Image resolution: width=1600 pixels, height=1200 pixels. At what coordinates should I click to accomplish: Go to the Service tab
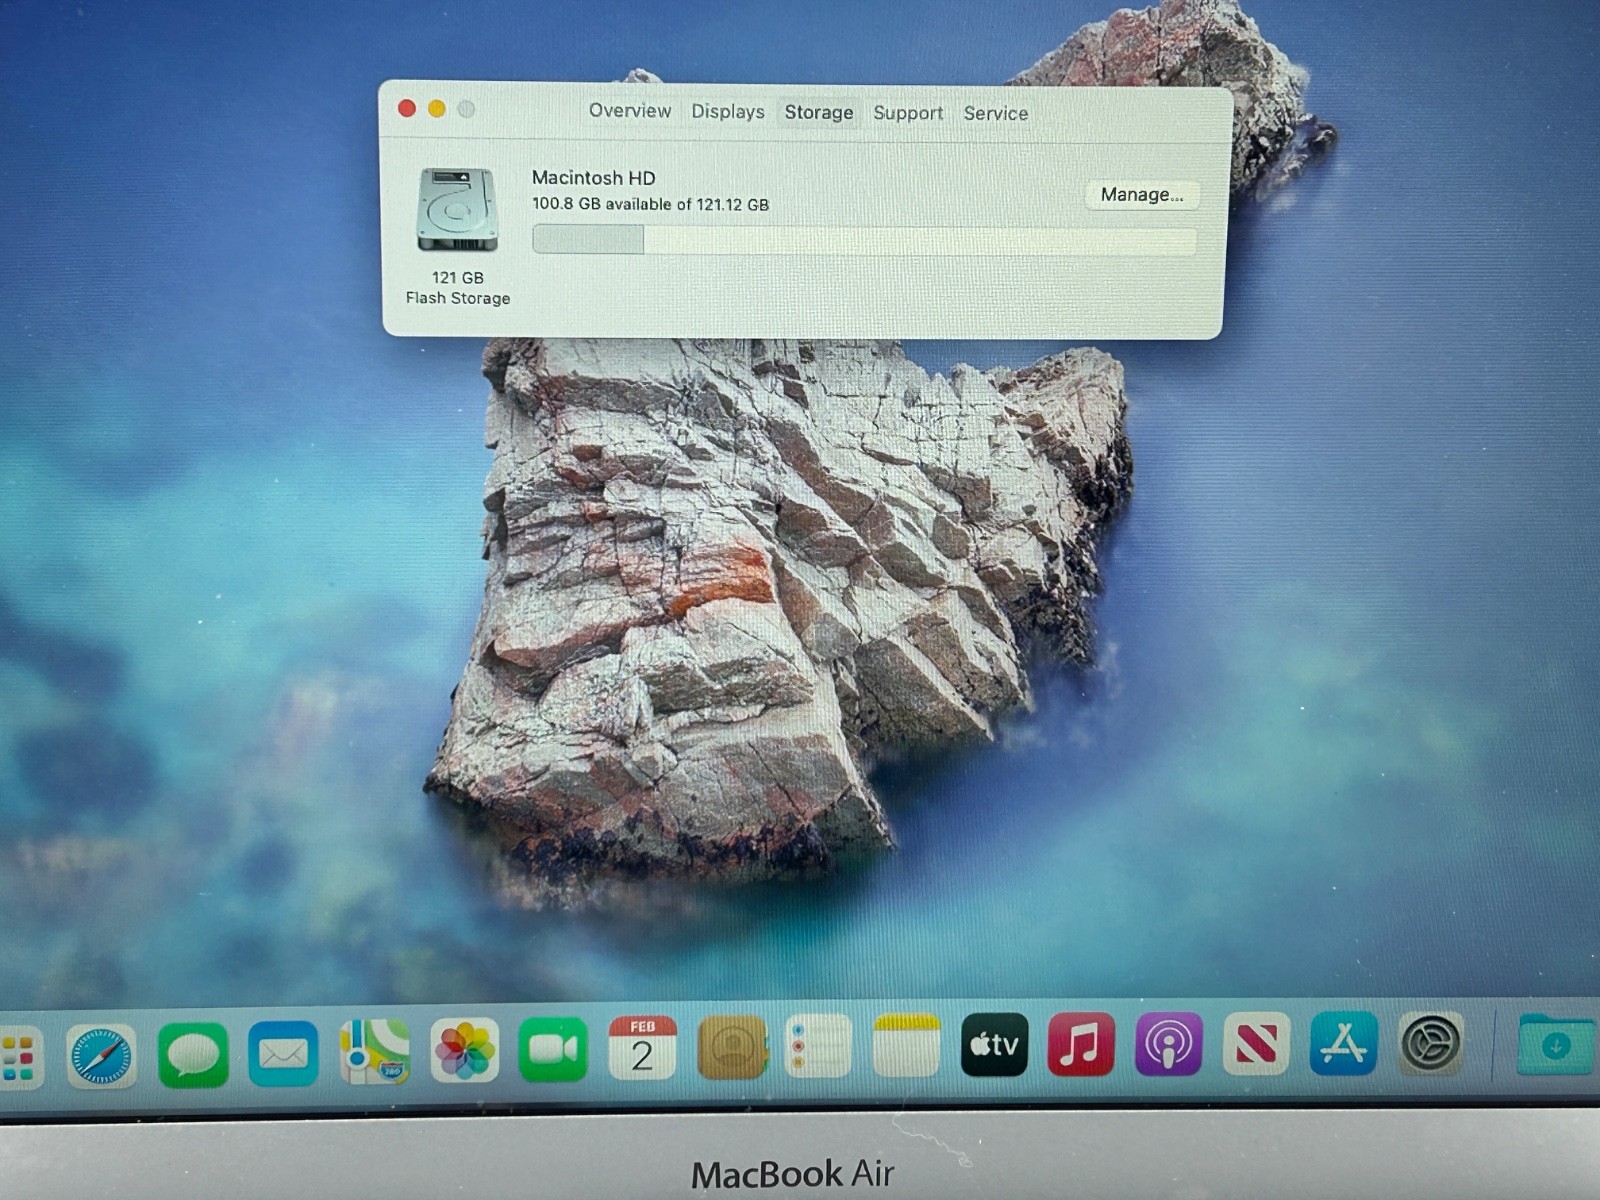click(x=995, y=113)
